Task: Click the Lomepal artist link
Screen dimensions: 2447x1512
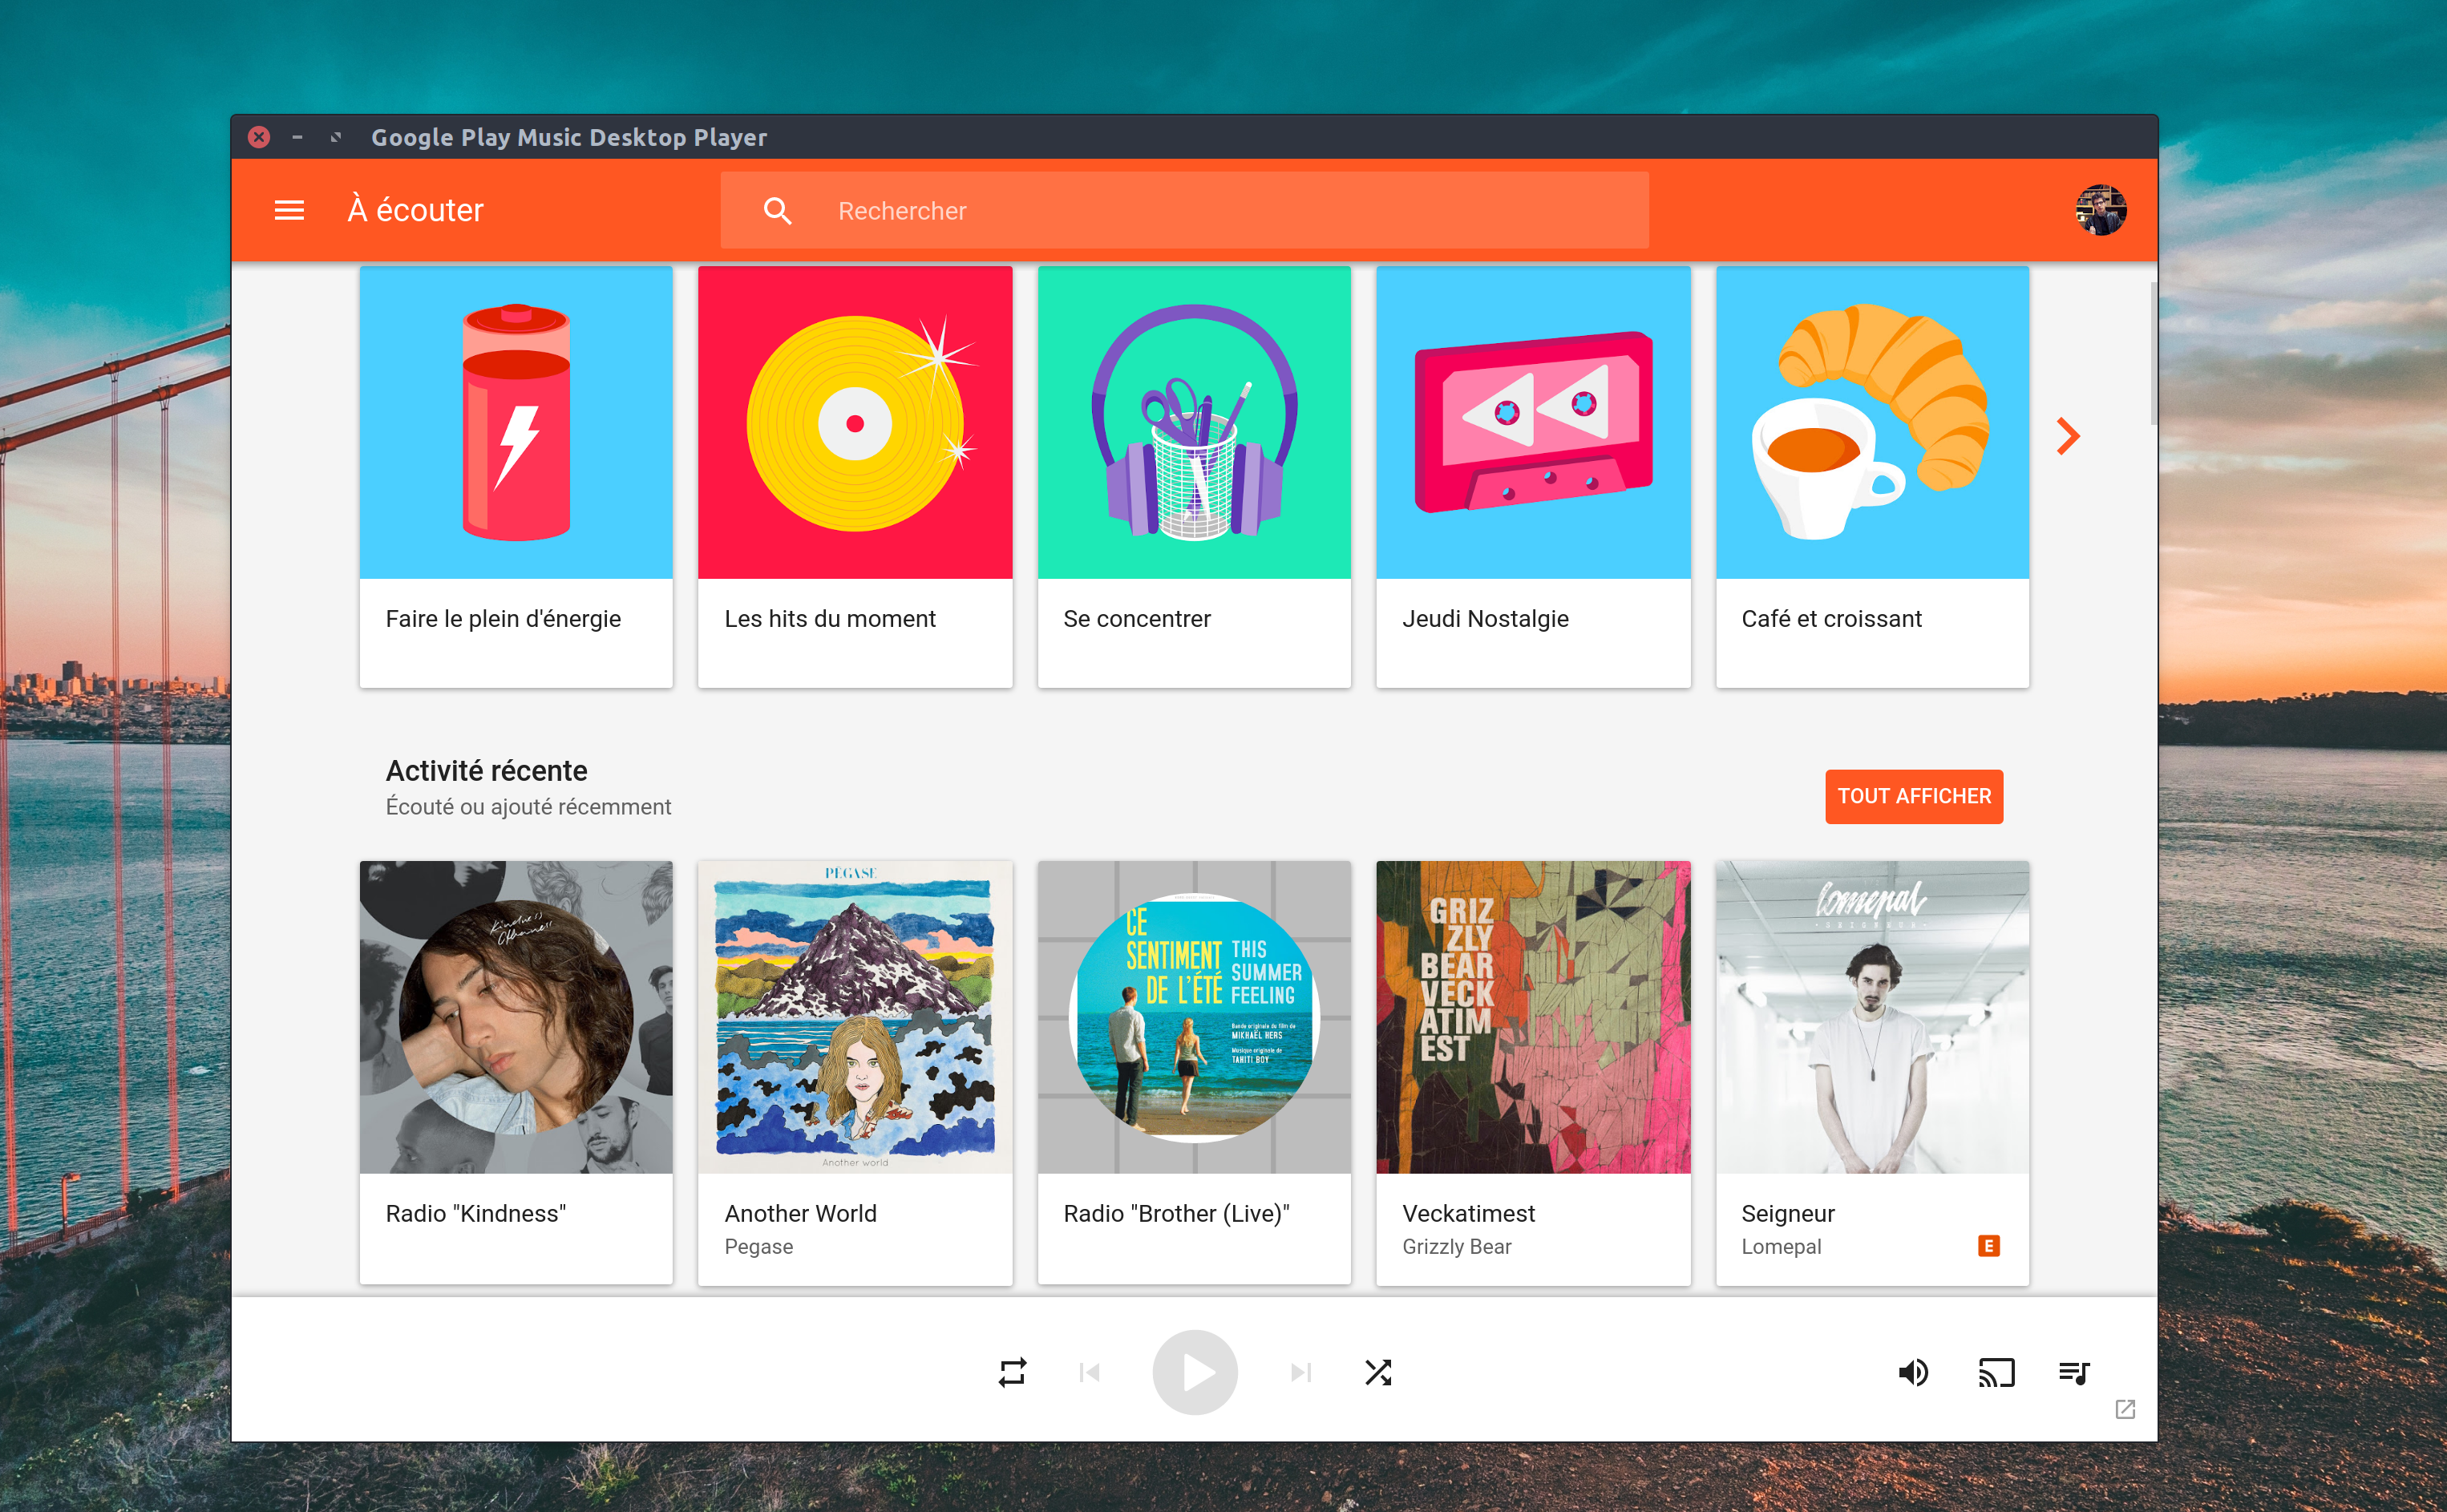Action: tap(1781, 1247)
